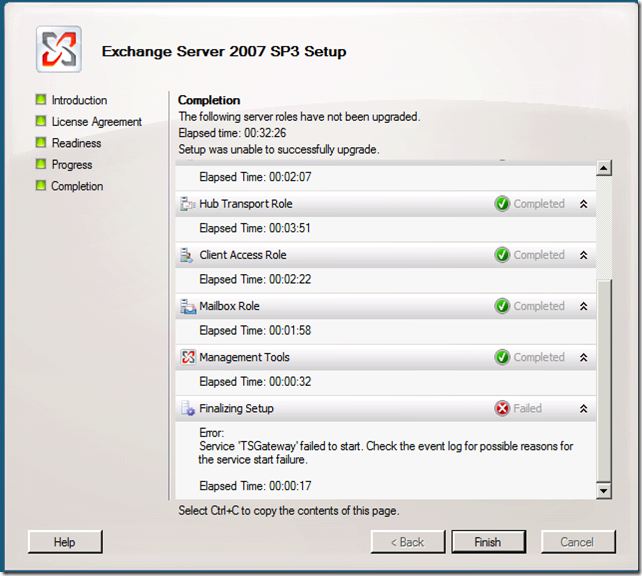Click the Mailbox Role icon
Image resolution: width=642 pixels, height=576 pixels.
(188, 306)
